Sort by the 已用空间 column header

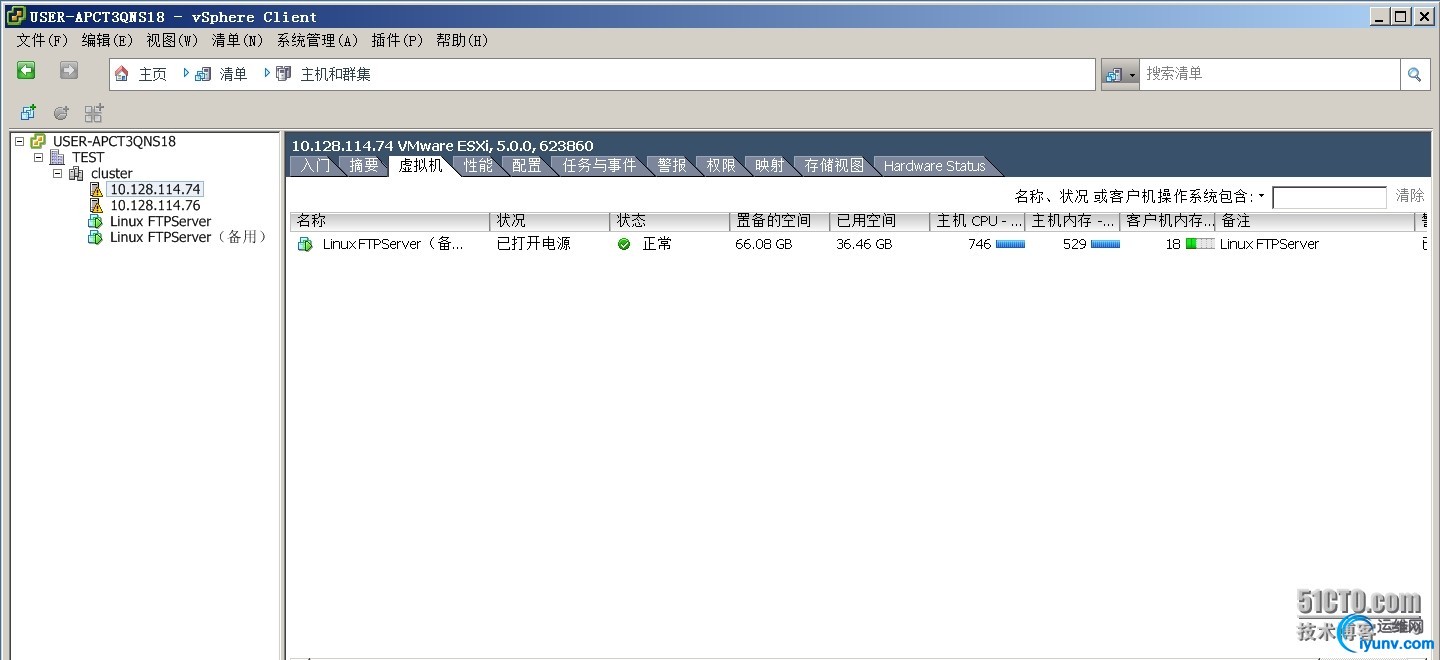(x=880, y=221)
